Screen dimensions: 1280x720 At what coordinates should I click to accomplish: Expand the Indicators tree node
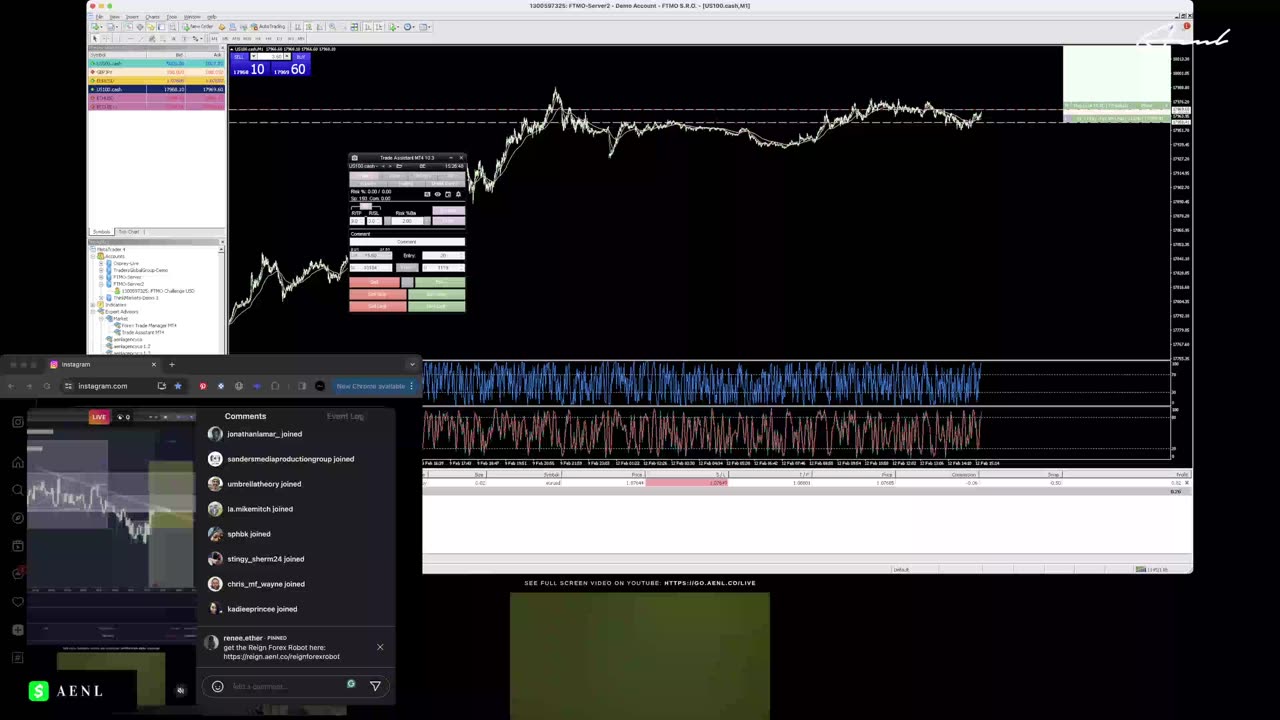[x=93, y=305]
